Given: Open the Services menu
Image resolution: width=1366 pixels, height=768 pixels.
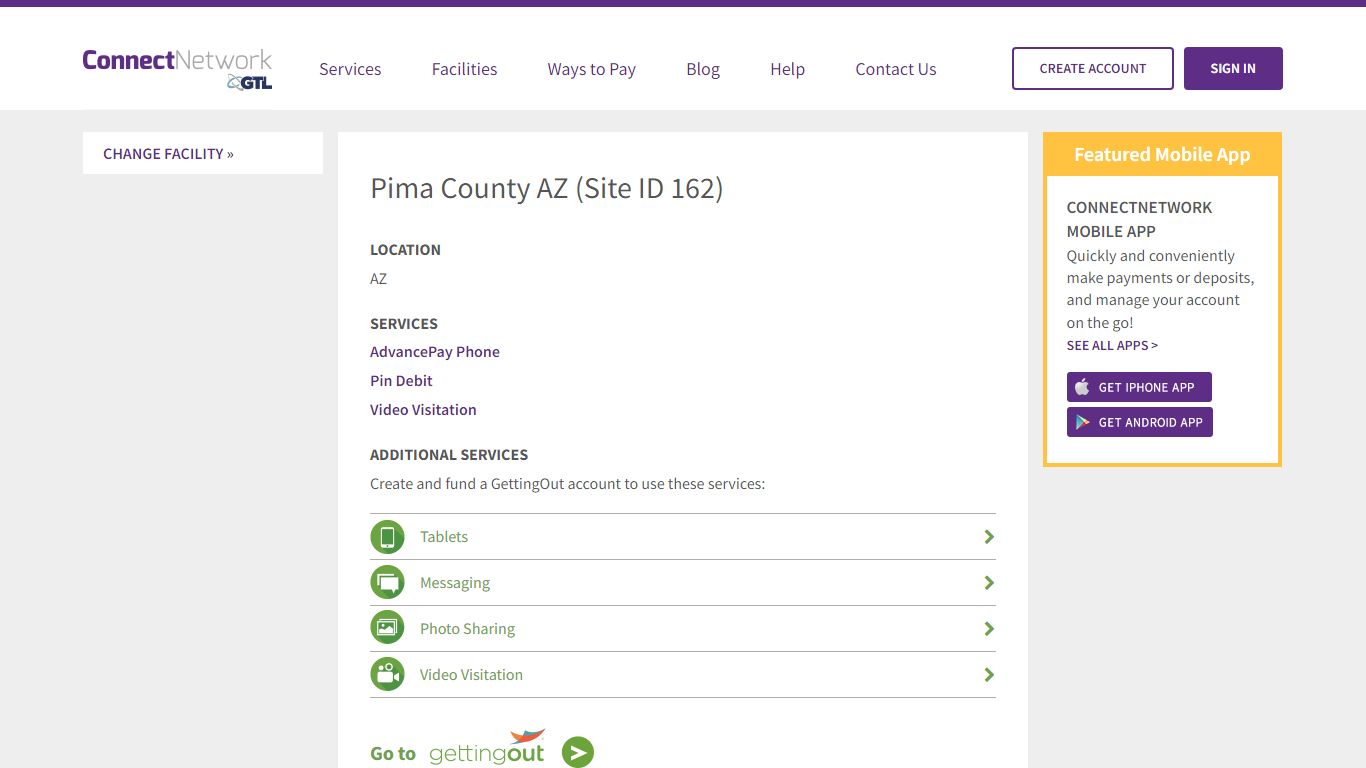Looking at the screenshot, I should pos(350,69).
